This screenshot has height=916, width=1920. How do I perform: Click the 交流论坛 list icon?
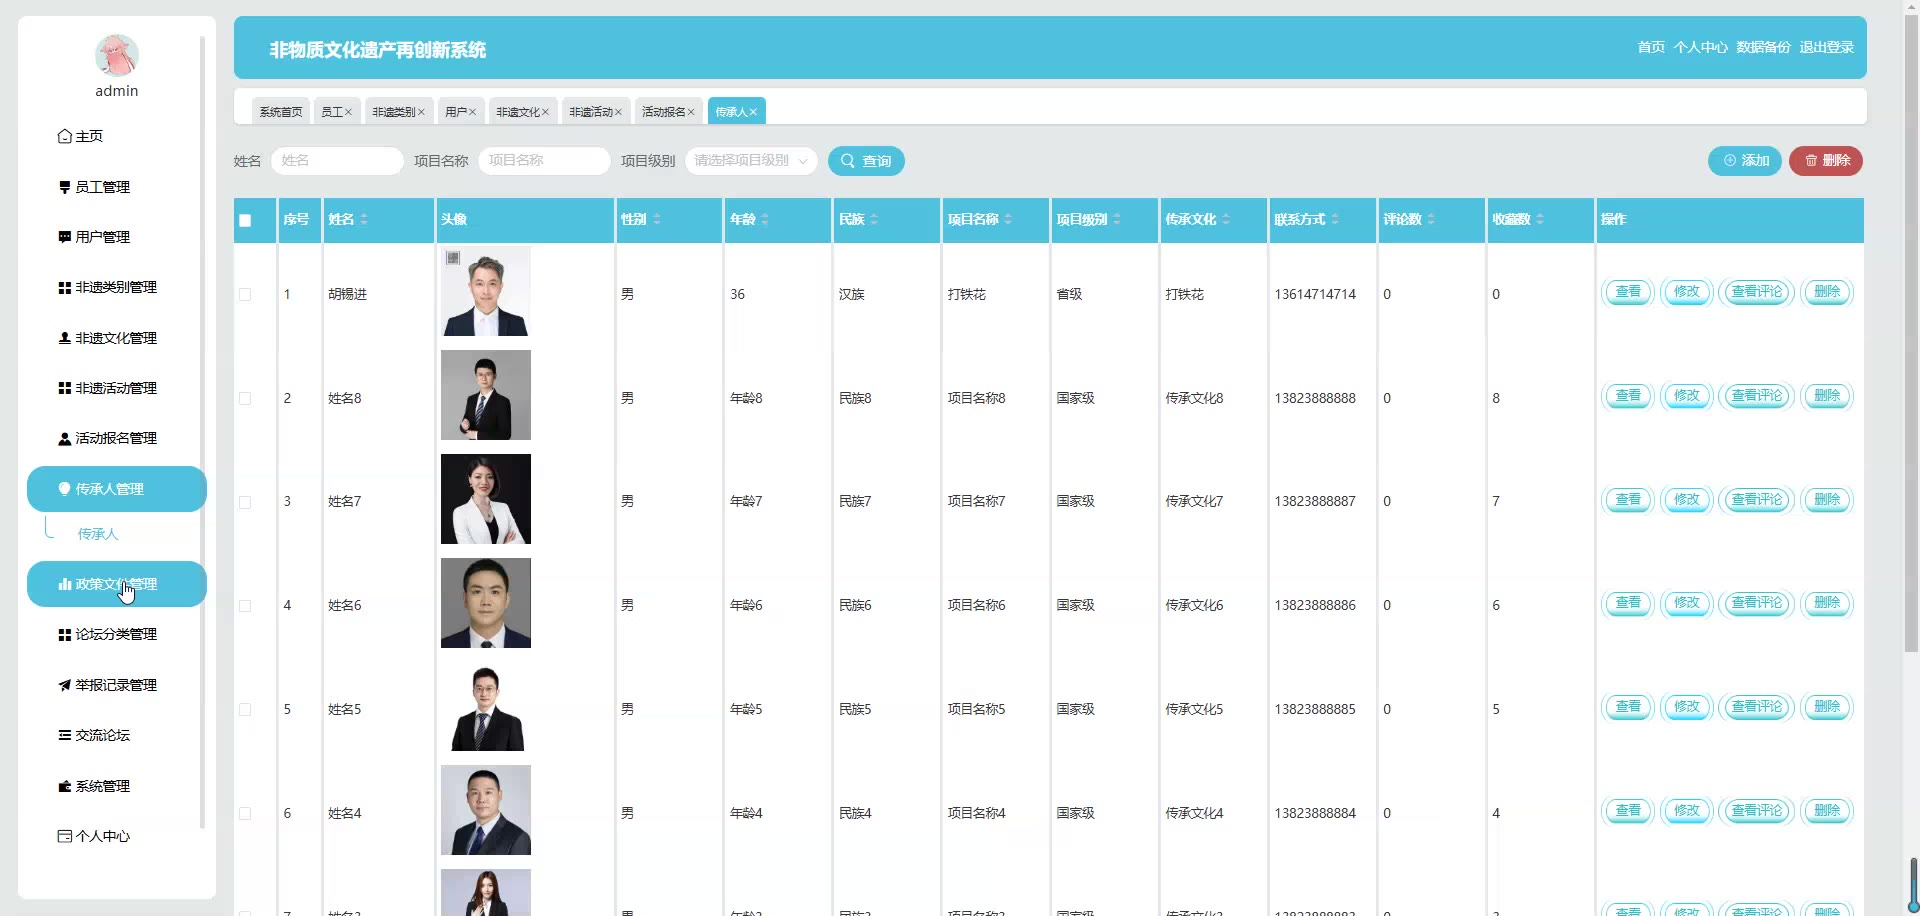(x=65, y=735)
